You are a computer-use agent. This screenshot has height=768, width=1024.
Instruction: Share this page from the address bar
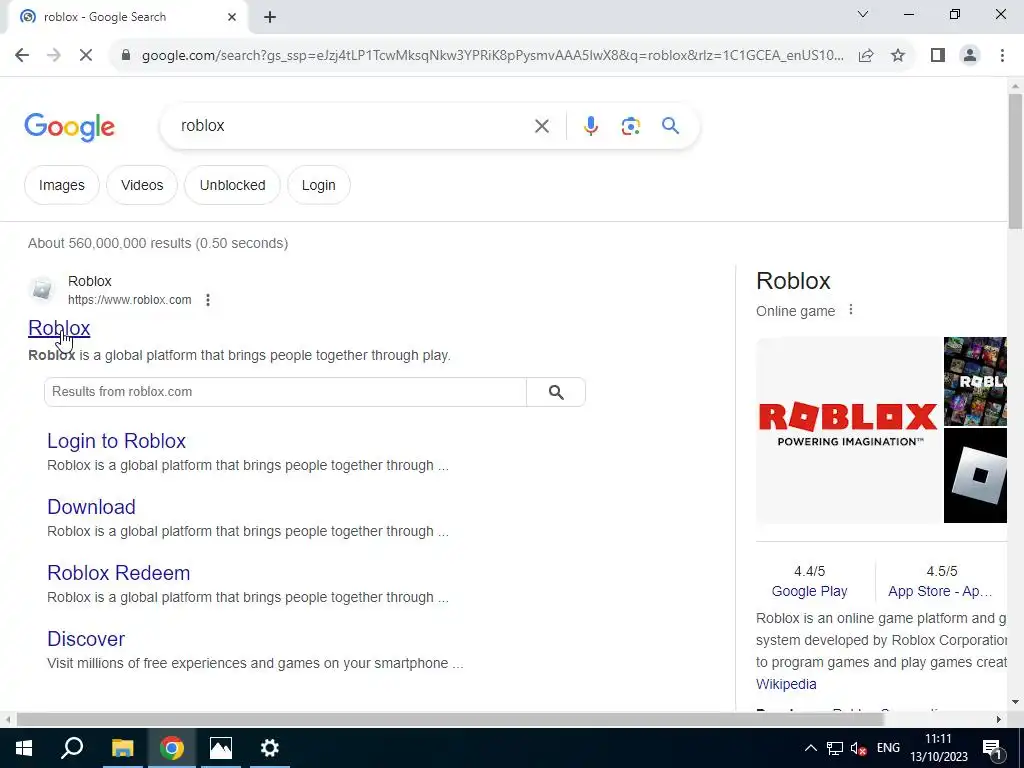coord(866,56)
